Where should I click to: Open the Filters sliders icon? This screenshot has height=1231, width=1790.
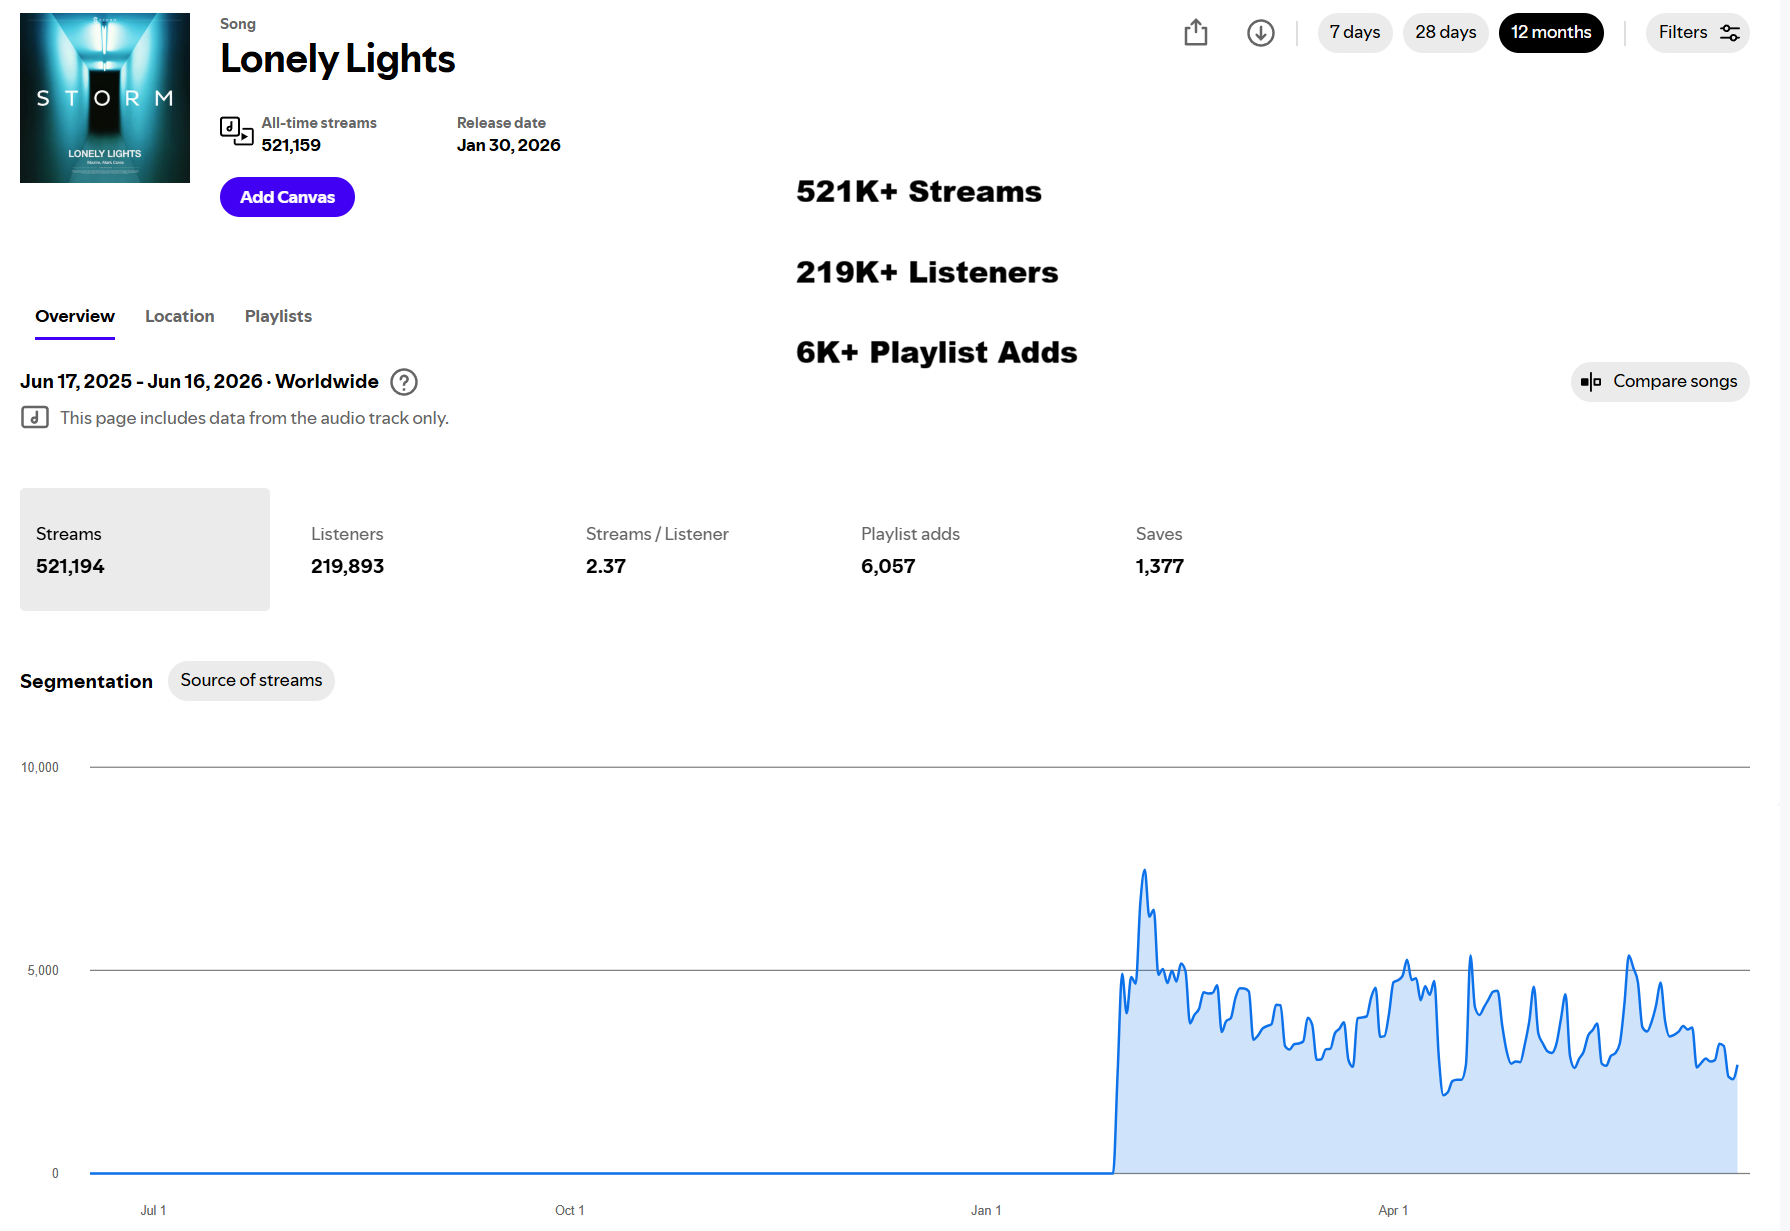coord(1730,33)
